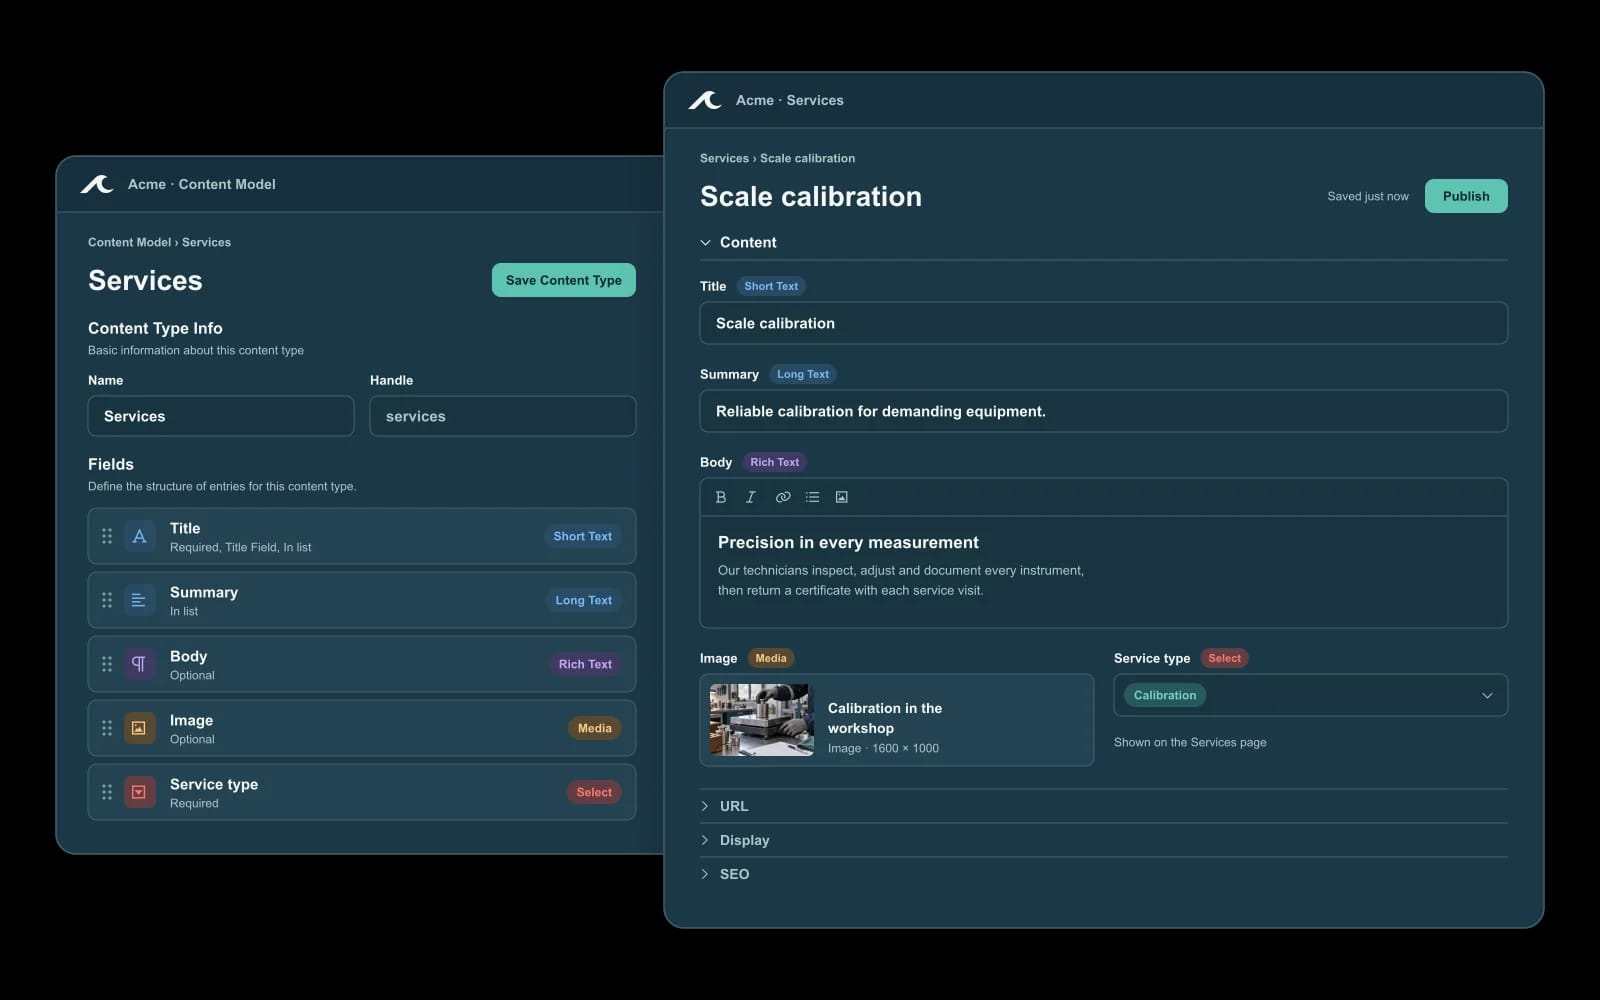Click Long Text badge beside Summary label
Screen dimensions: 1600x1000
(x=803, y=374)
